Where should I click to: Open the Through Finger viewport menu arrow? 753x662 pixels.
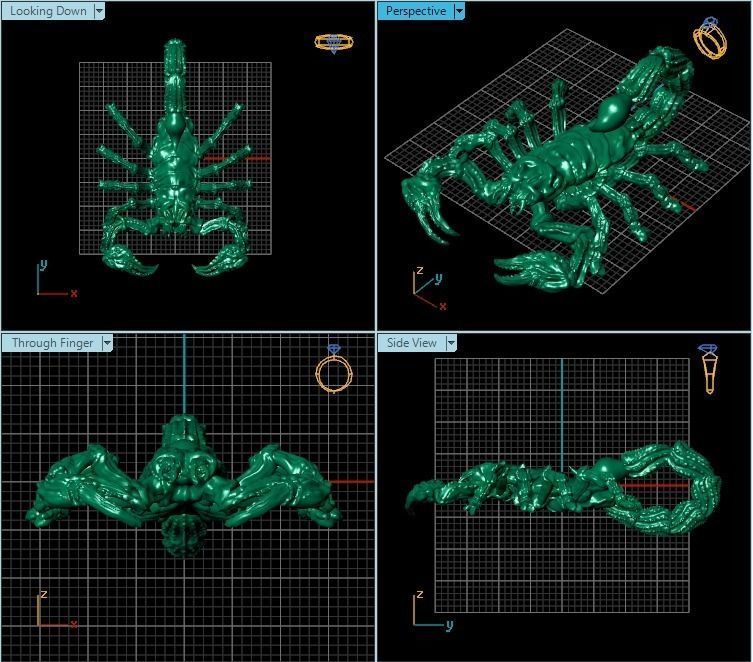[x=107, y=343]
